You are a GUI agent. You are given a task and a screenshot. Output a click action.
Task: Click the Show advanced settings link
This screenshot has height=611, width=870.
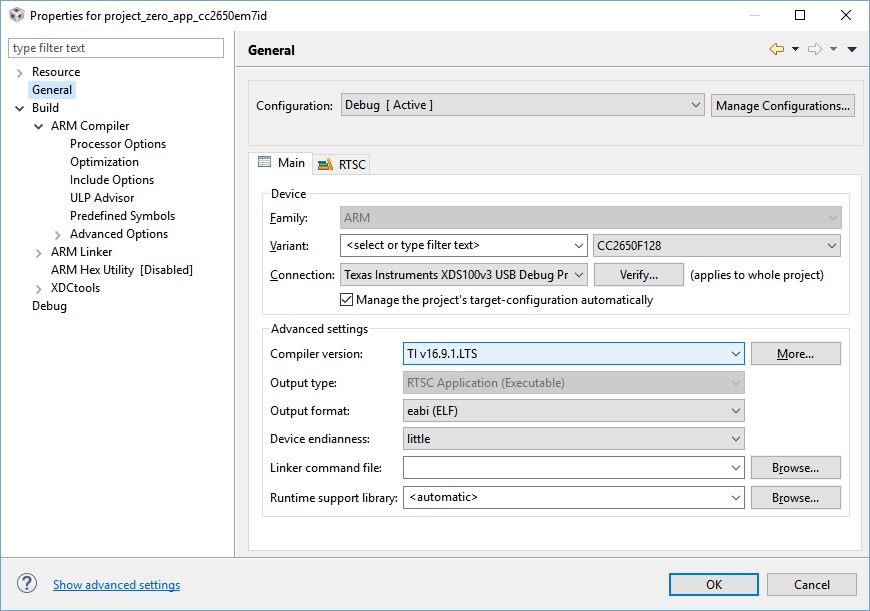(x=116, y=585)
